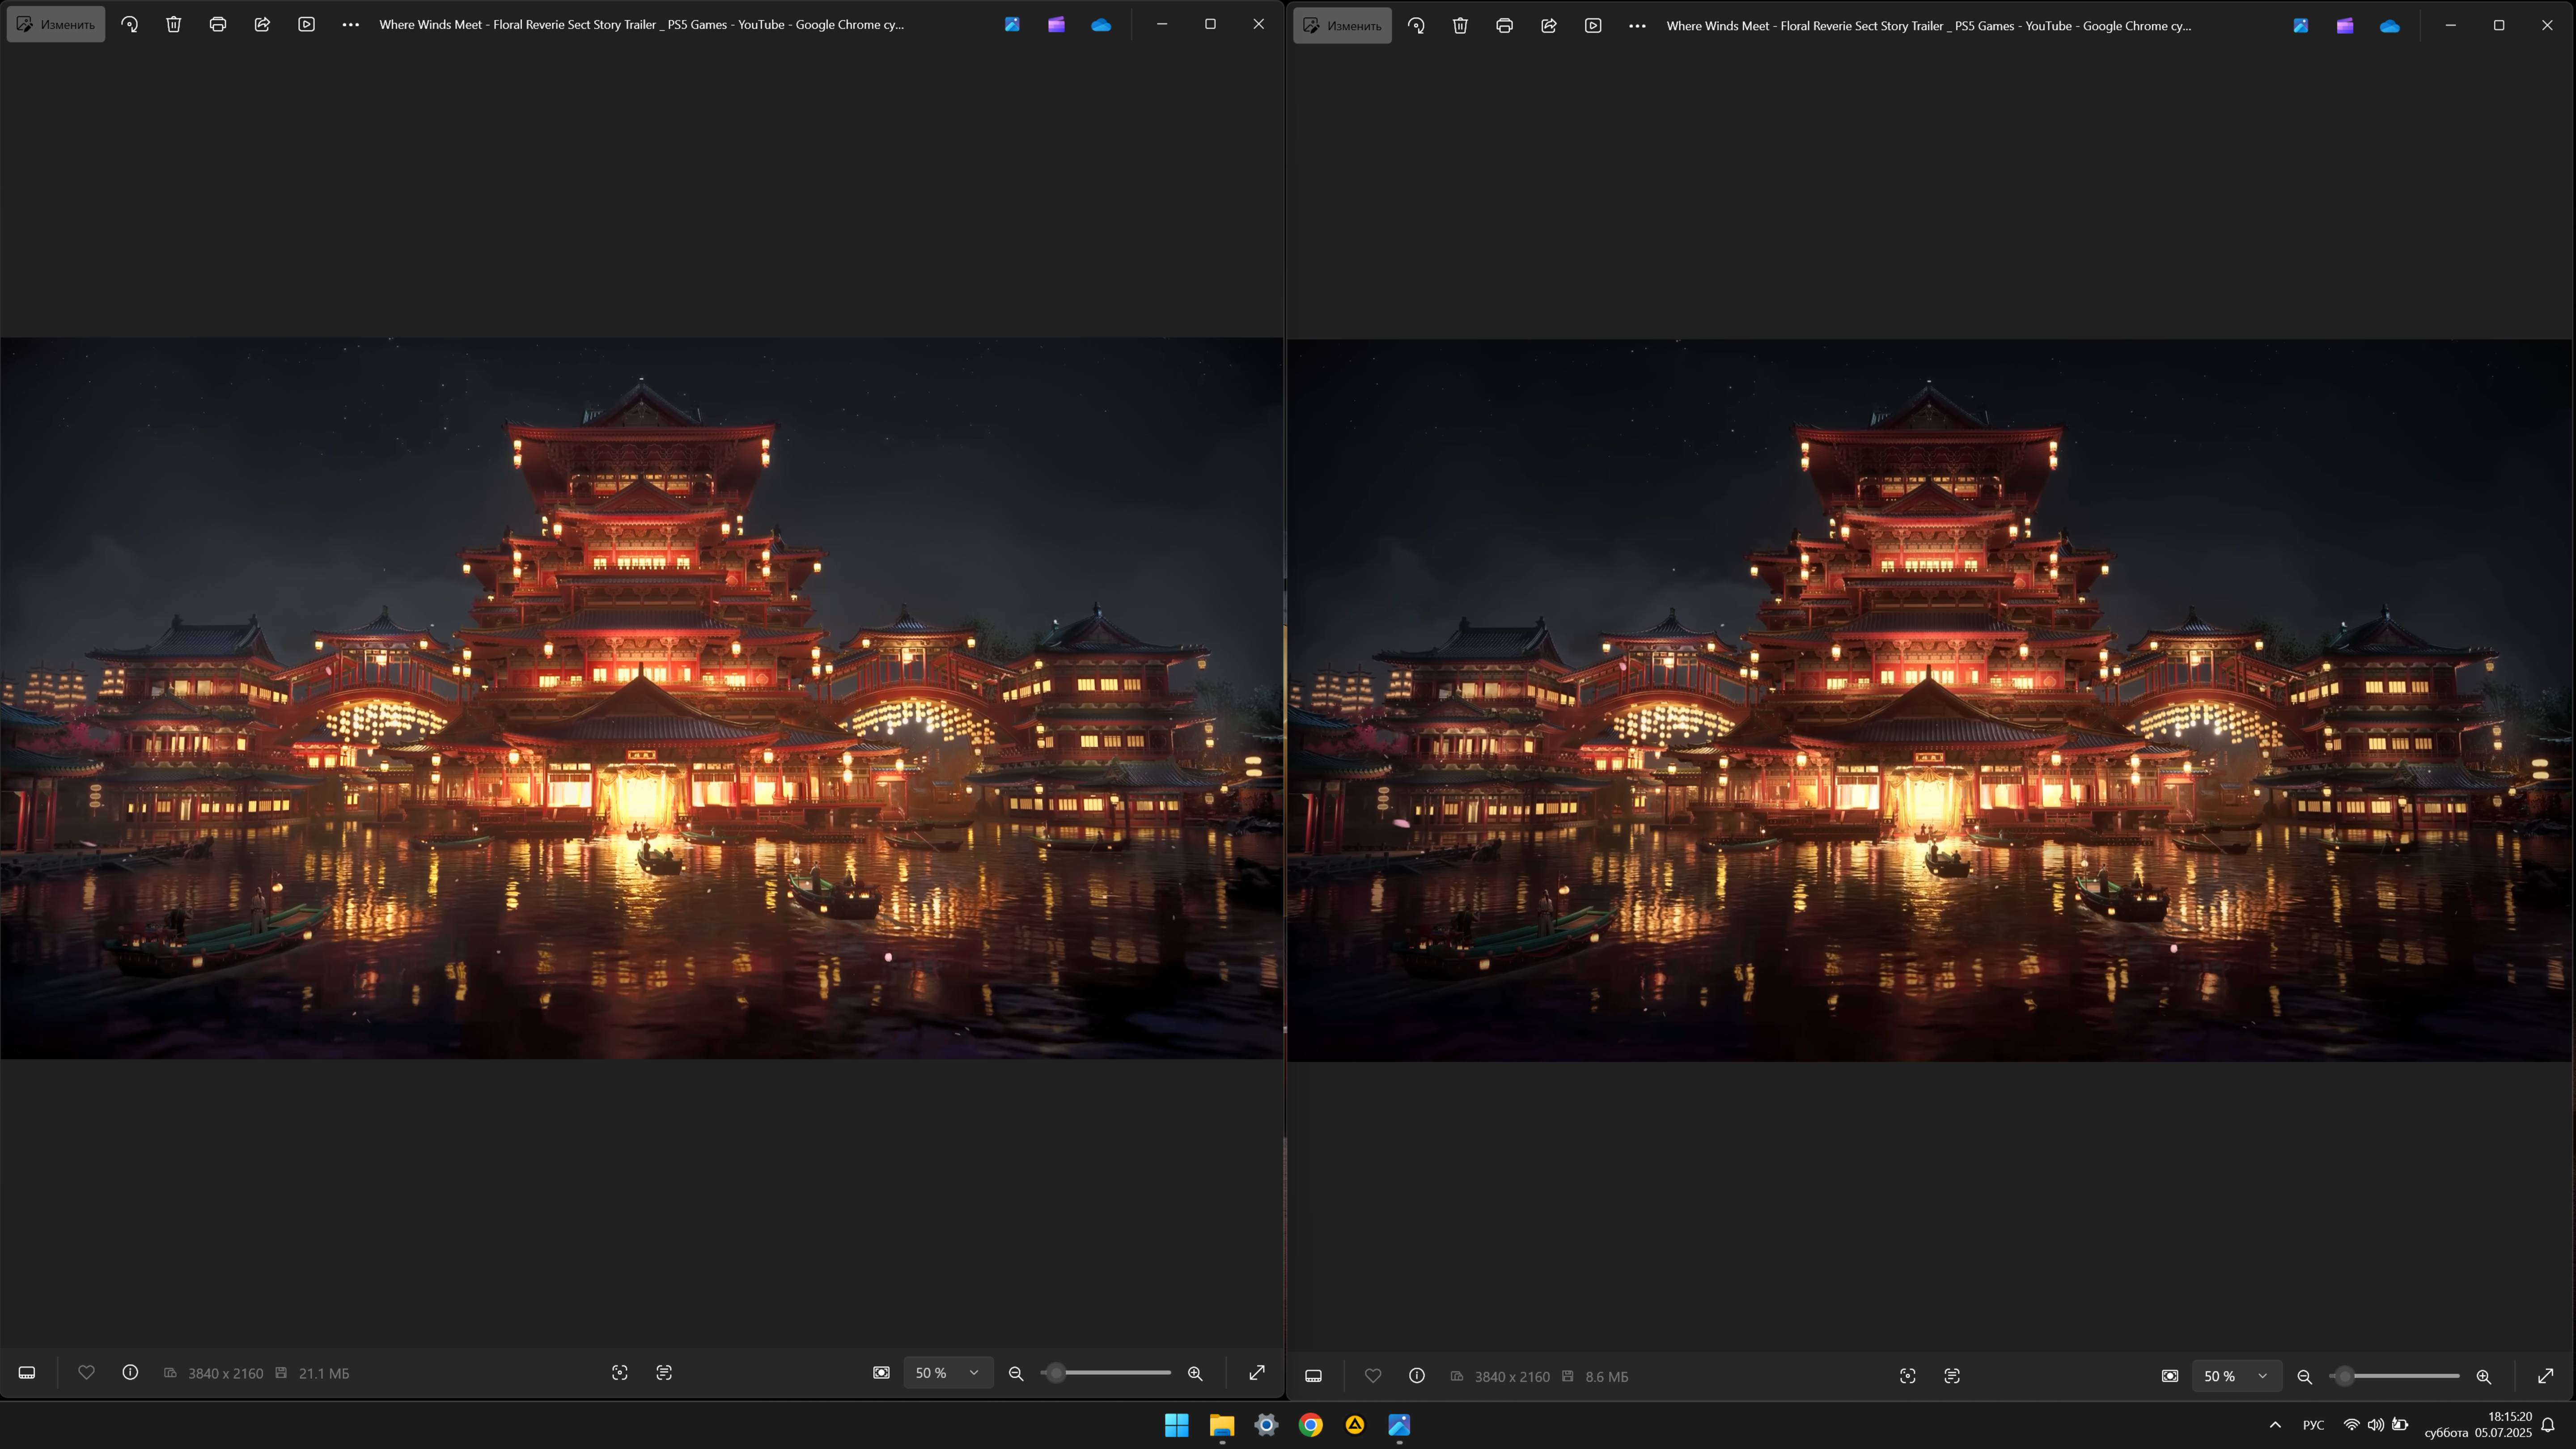2576x1449 pixels.
Task: Show file info in left window
Action: [x=130, y=1373]
